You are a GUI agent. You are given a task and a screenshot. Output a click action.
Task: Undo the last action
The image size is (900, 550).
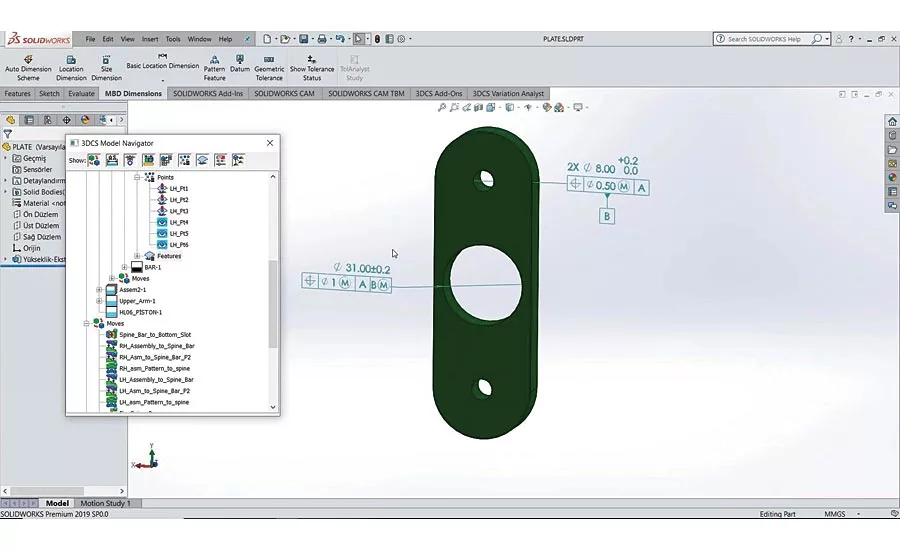[x=340, y=39]
